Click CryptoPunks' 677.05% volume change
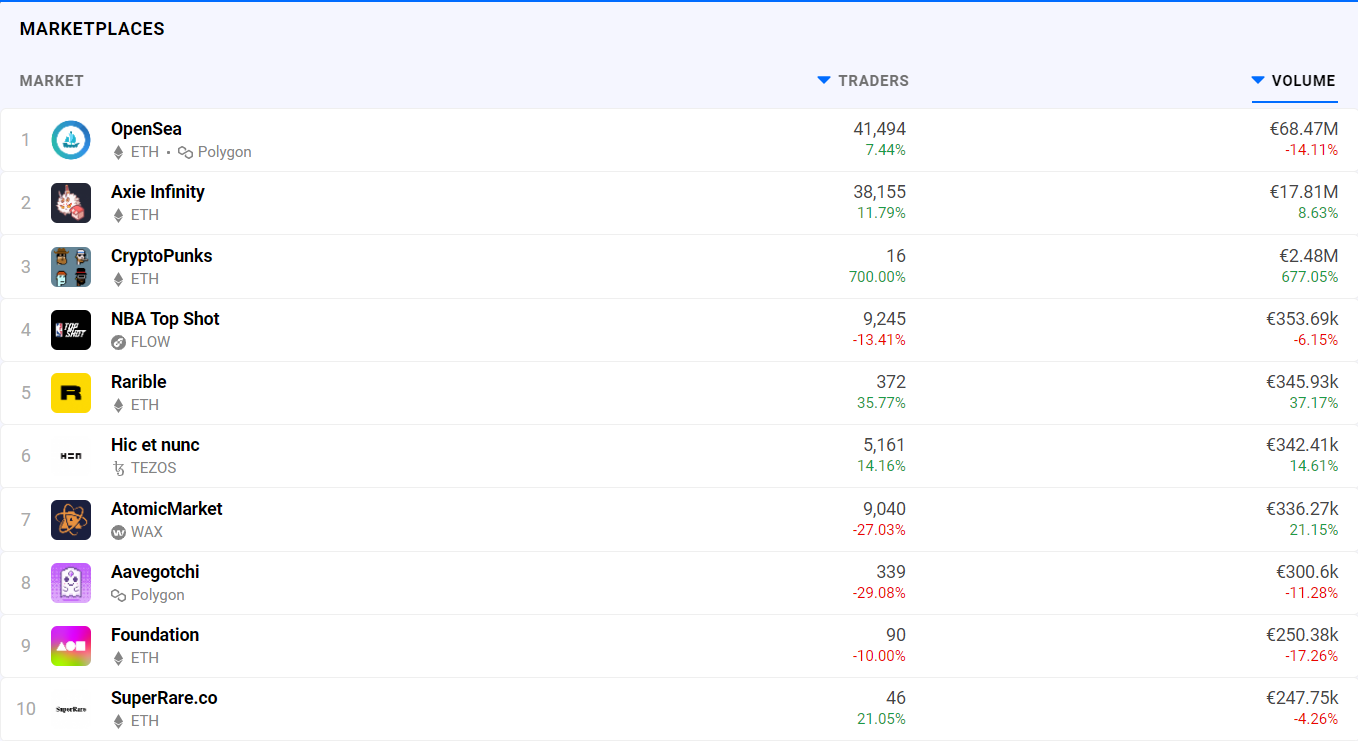Viewport: 1358px width, 741px height. pyautogui.click(x=1310, y=276)
